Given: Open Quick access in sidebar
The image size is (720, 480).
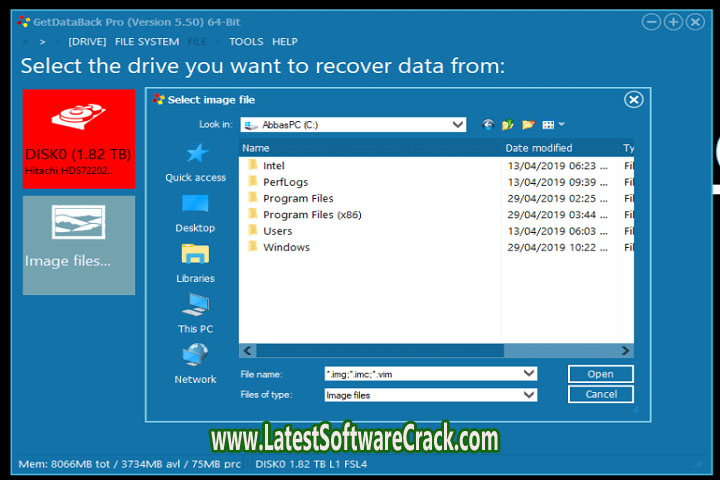Looking at the screenshot, I should pos(195,162).
